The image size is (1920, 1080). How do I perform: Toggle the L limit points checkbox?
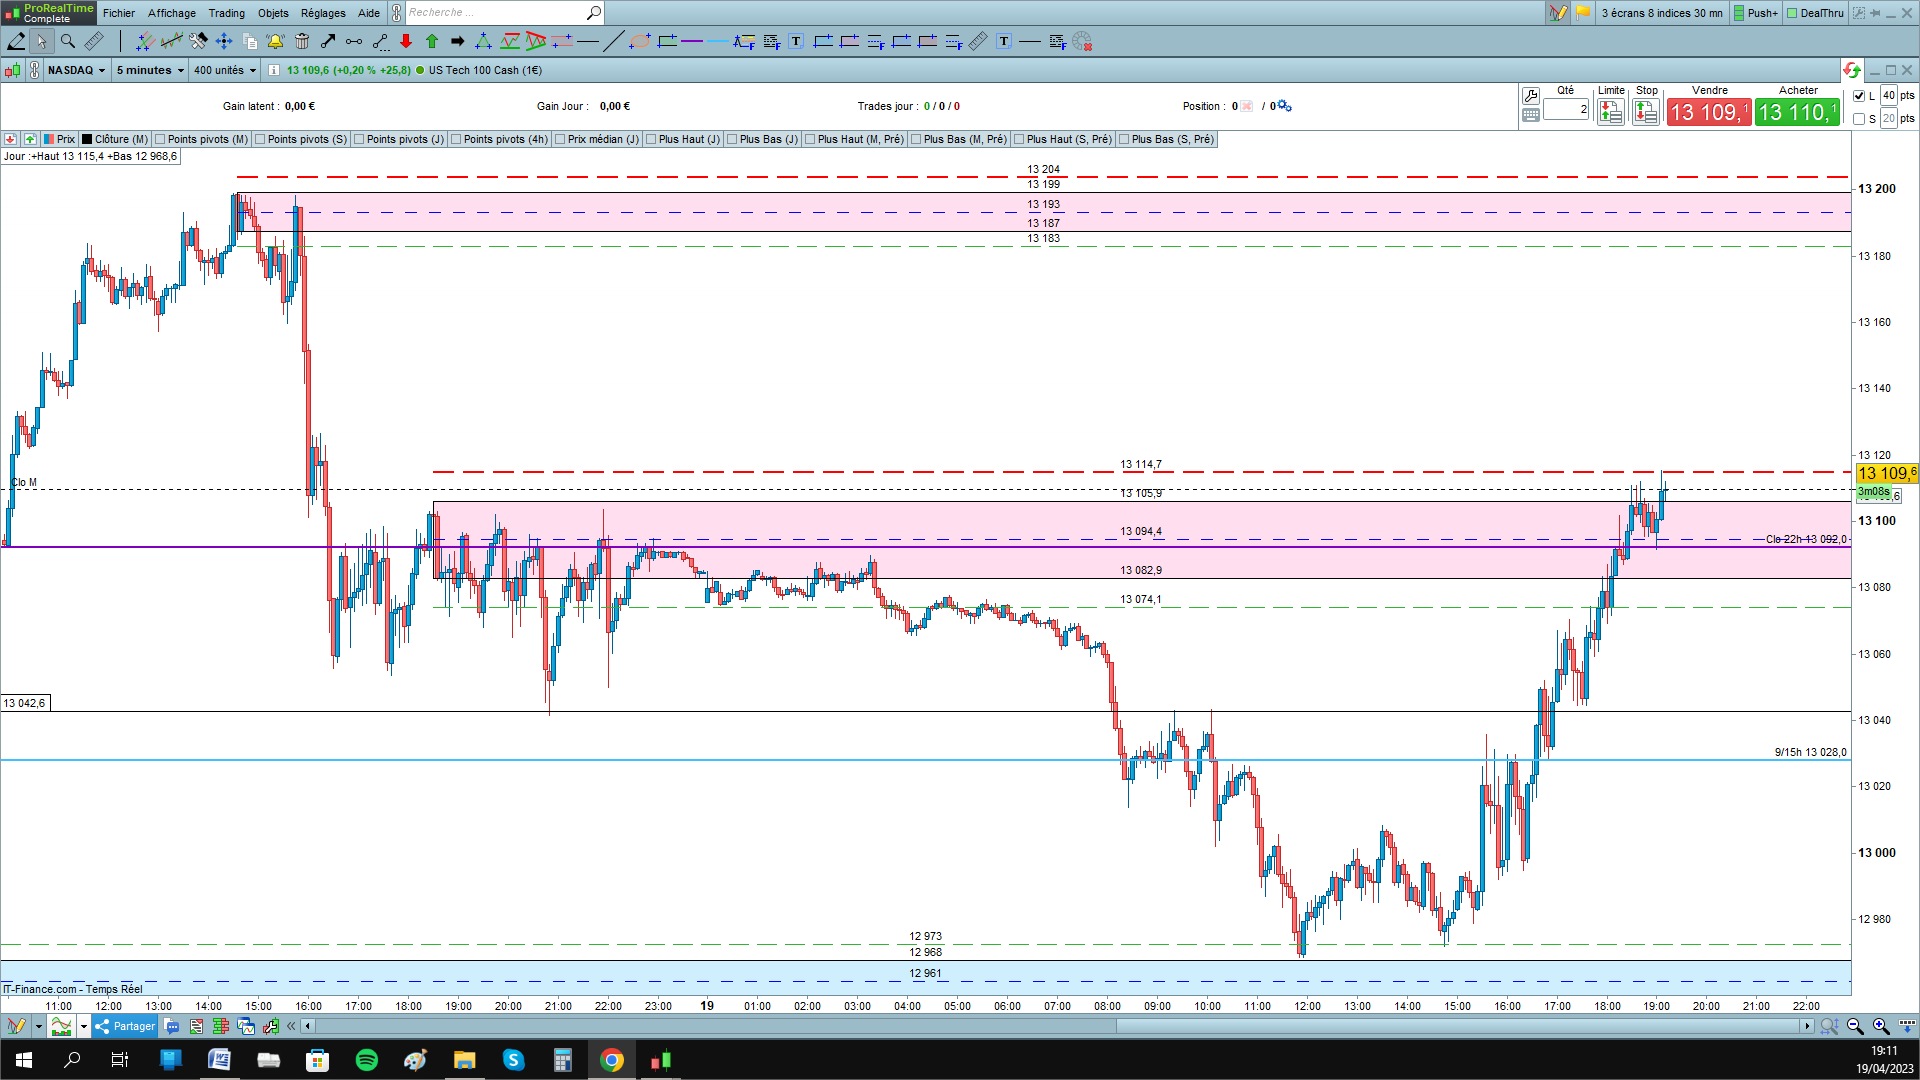click(1859, 96)
